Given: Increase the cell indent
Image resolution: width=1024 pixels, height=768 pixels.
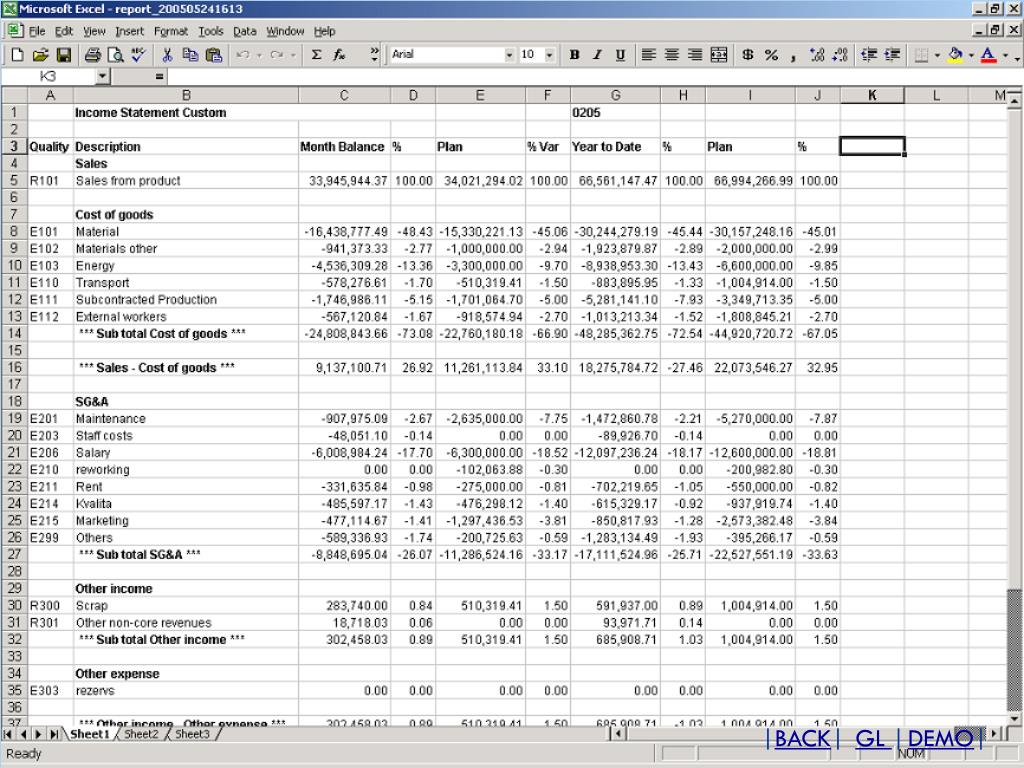Looking at the screenshot, I should click(x=891, y=55).
